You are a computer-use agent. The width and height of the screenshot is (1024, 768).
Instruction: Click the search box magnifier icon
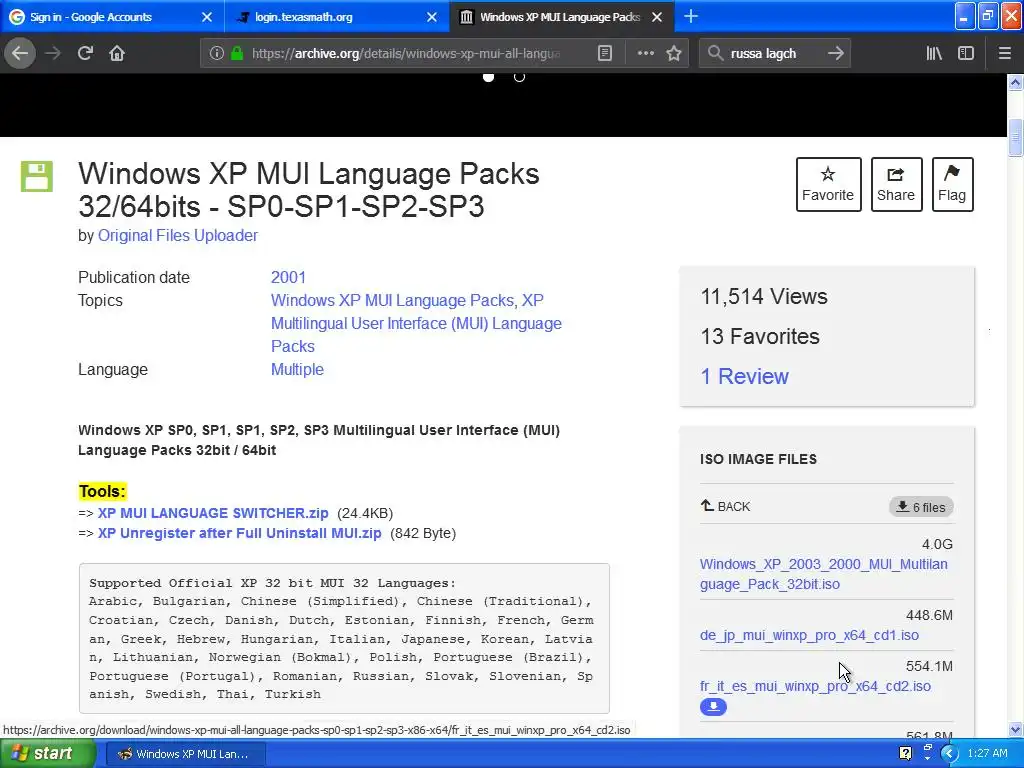715,53
